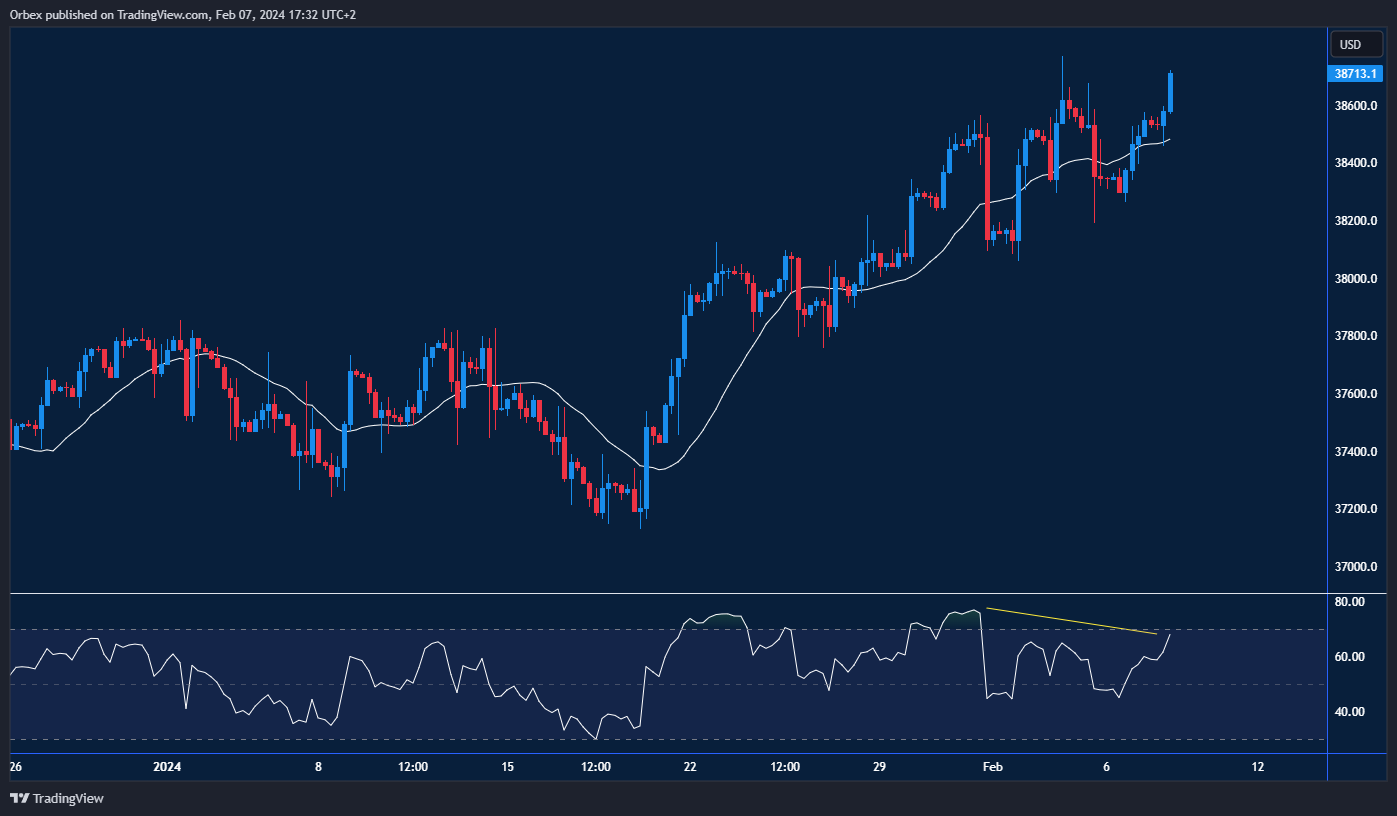Screen dimensions: 1397x816
Task: Select the 22 date marker on time axis
Action: 690,767
